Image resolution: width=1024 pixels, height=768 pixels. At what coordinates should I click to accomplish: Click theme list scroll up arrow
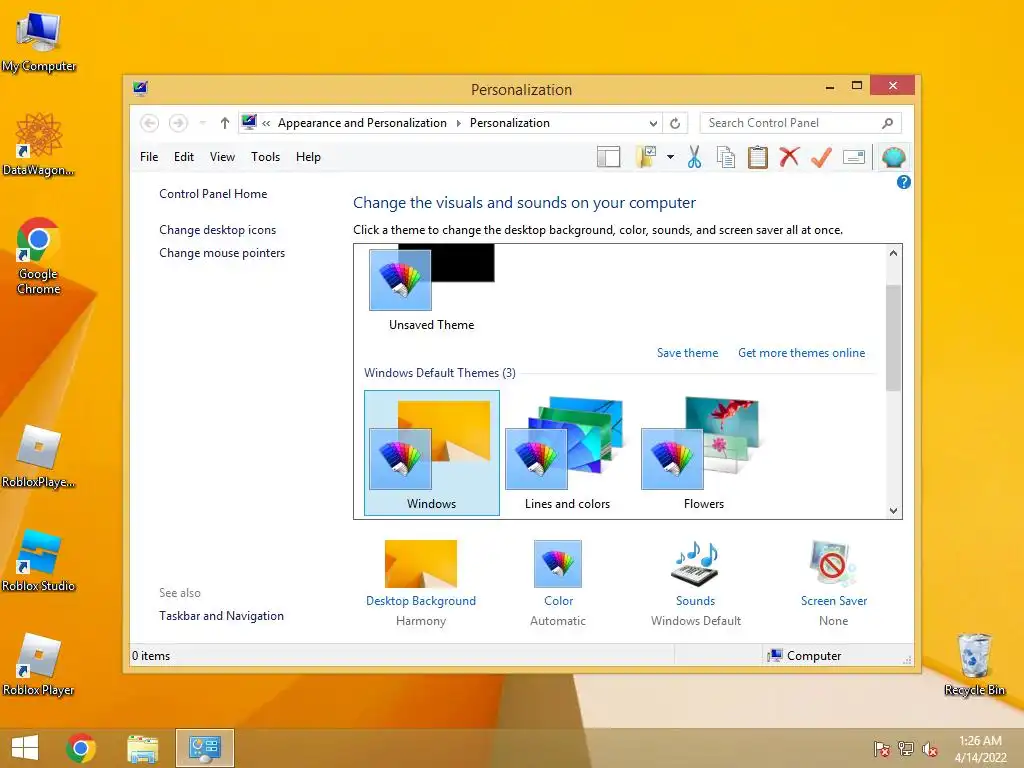893,253
